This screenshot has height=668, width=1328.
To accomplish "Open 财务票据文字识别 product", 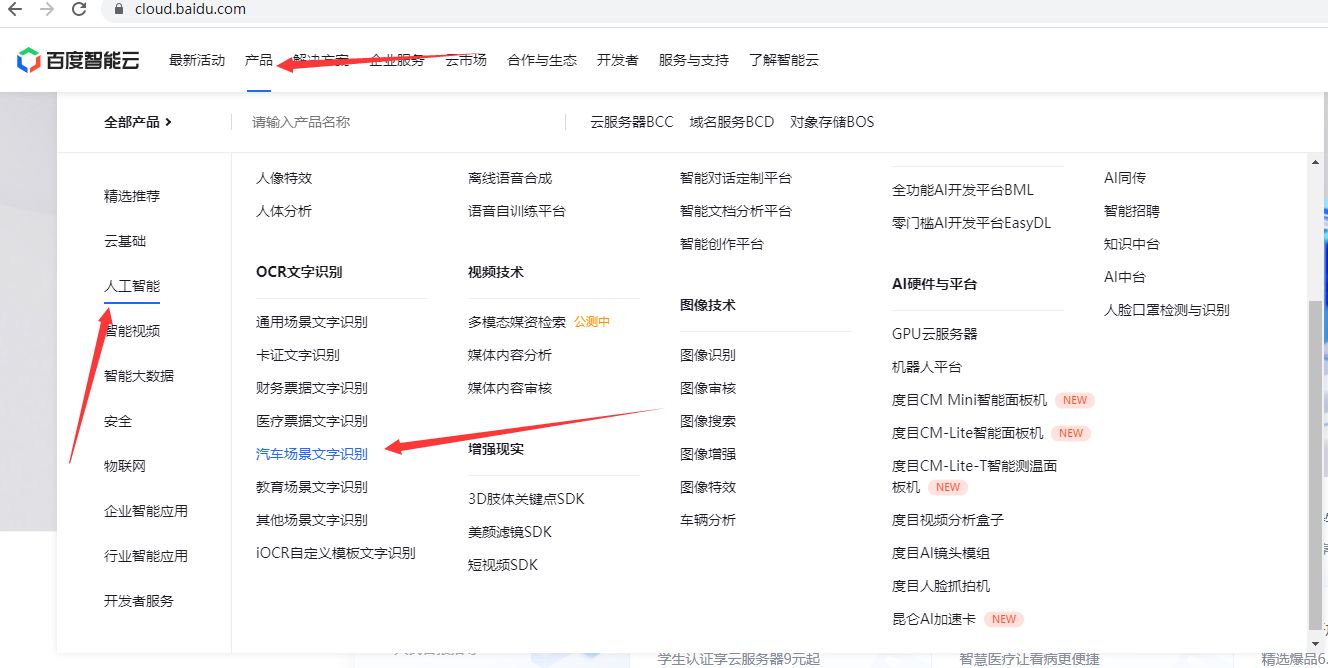I will click(312, 388).
